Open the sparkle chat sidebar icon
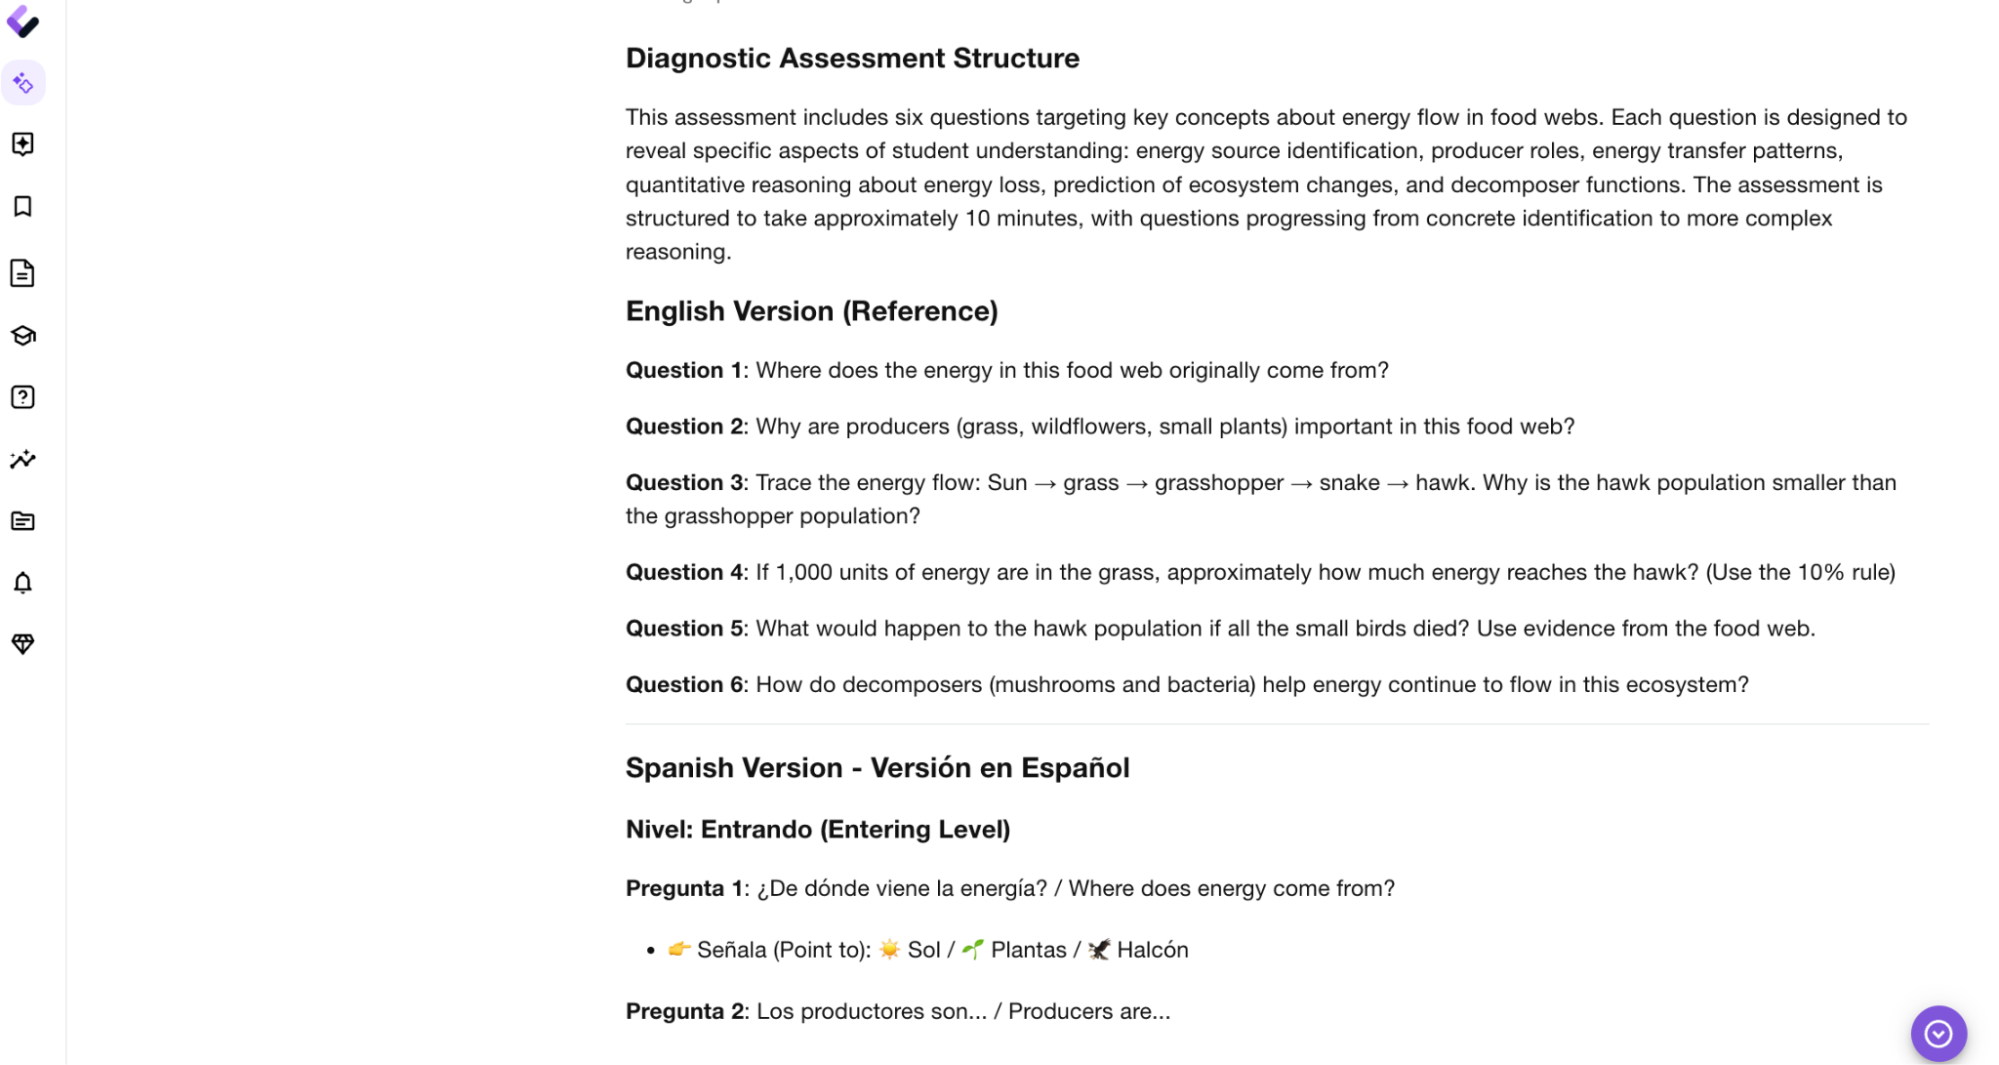This screenshot has width=1999, height=1065. point(23,144)
